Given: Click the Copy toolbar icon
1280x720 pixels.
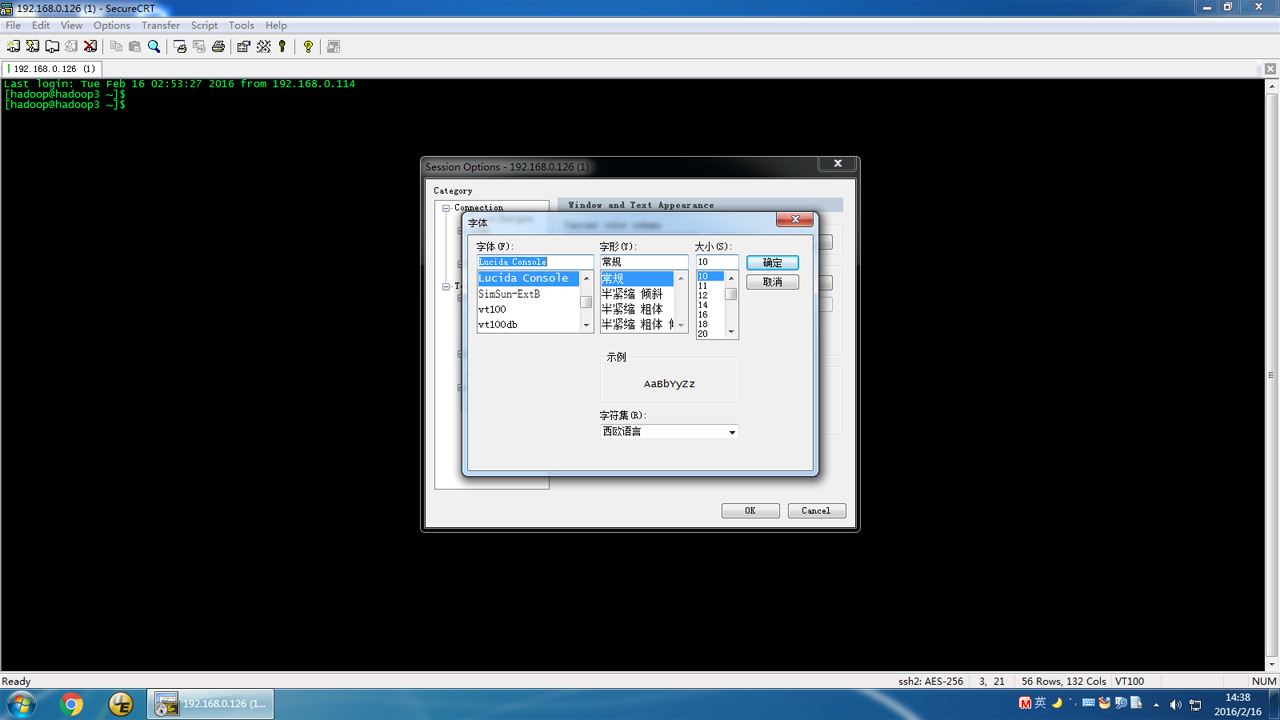Looking at the screenshot, I should (x=116, y=46).
